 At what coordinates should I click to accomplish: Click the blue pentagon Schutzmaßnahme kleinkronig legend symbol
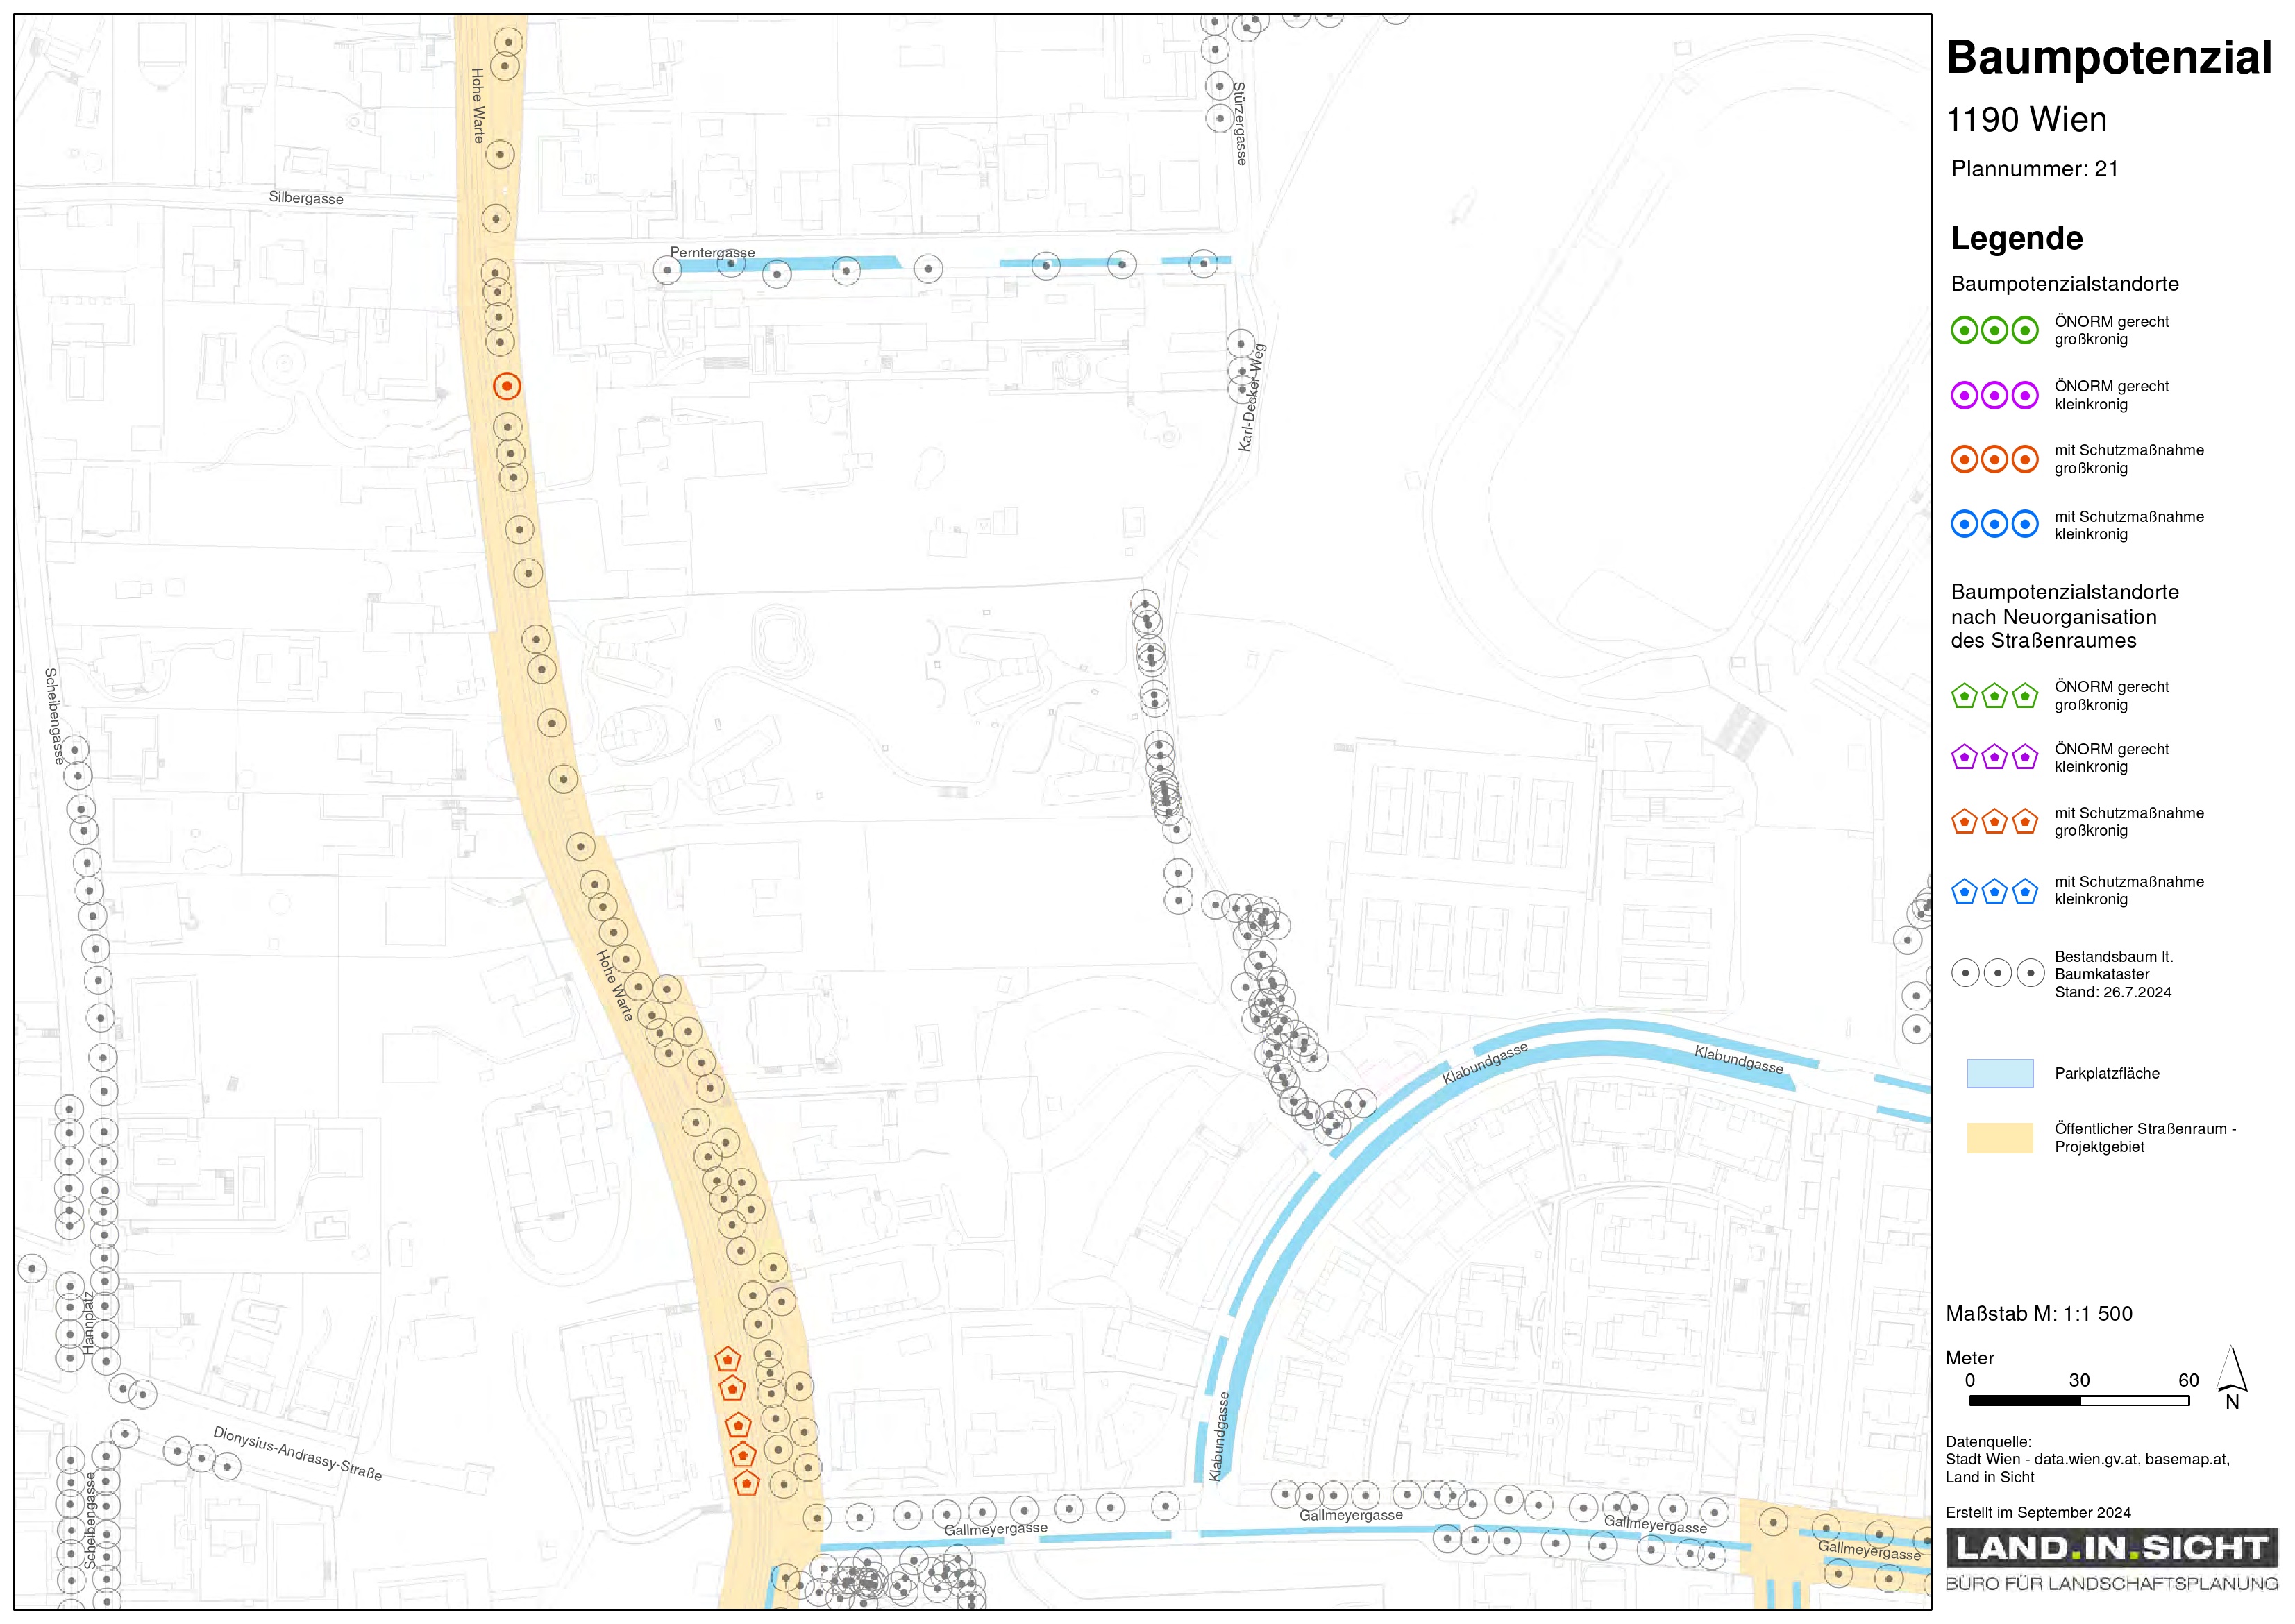1994,891
